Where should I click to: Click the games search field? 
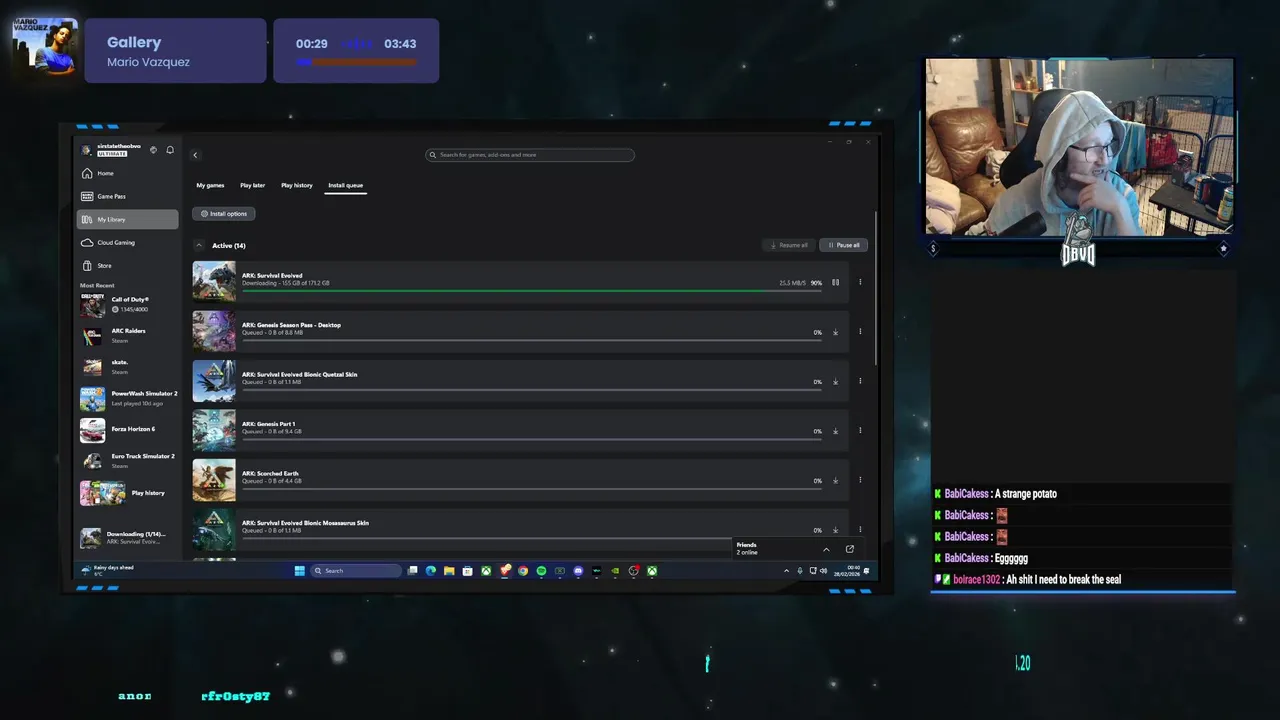coord(530,155)
